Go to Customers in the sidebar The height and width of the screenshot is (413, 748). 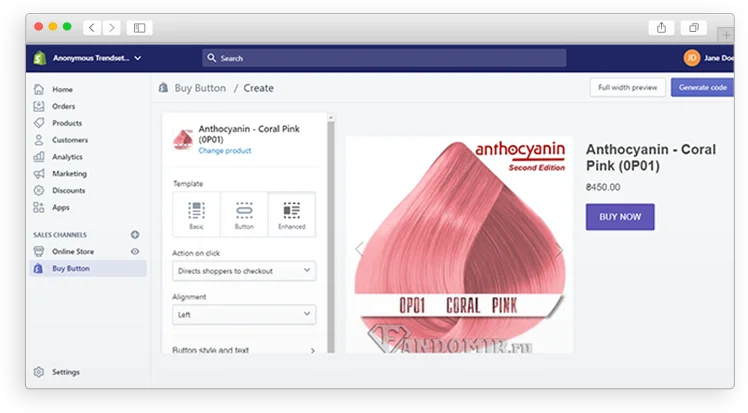[x=70, y=140]
